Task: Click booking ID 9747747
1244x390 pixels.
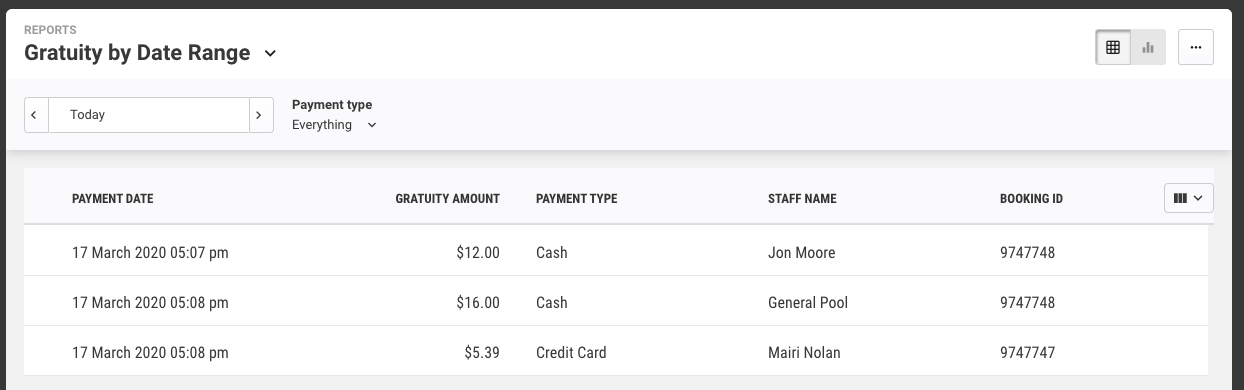Action: 1027,352
